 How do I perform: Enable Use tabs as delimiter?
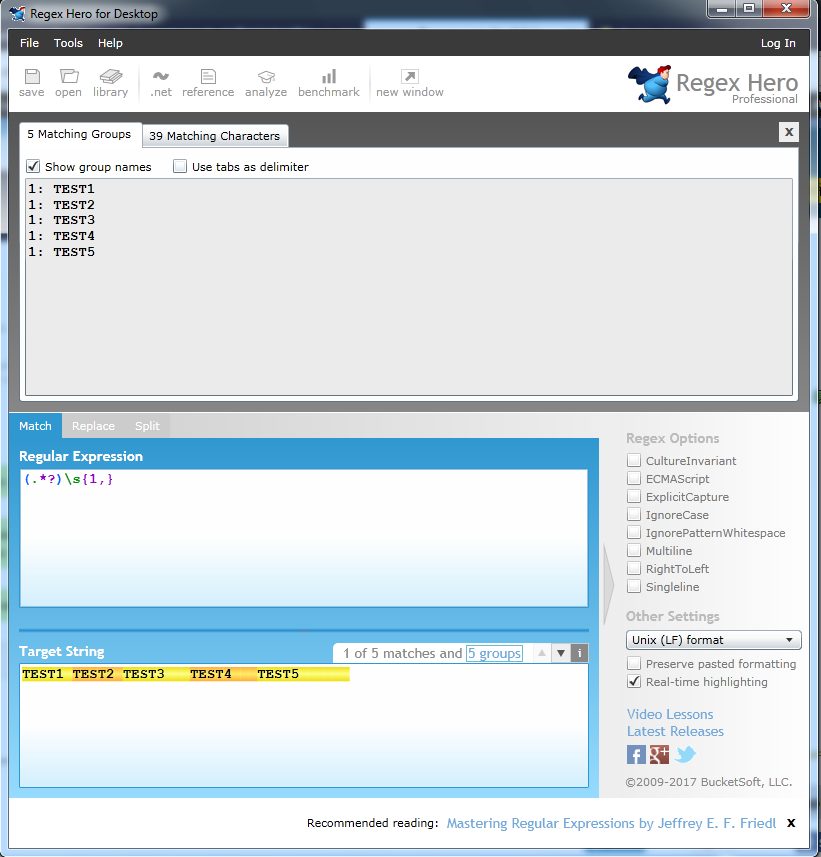180,166
